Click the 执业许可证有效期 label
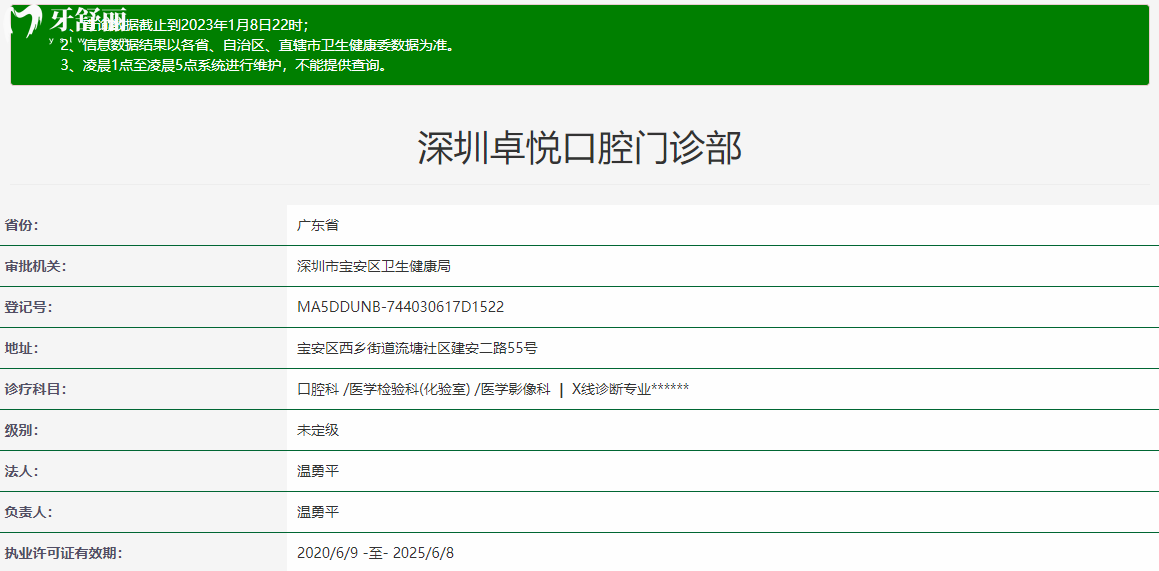The width and height of the screenshot is (1159, 571). pos(64,553)
